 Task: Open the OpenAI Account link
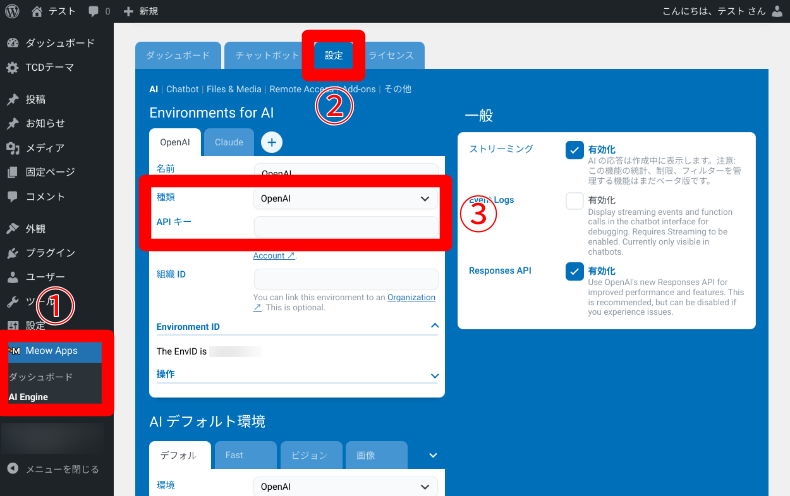coord(274,256)
